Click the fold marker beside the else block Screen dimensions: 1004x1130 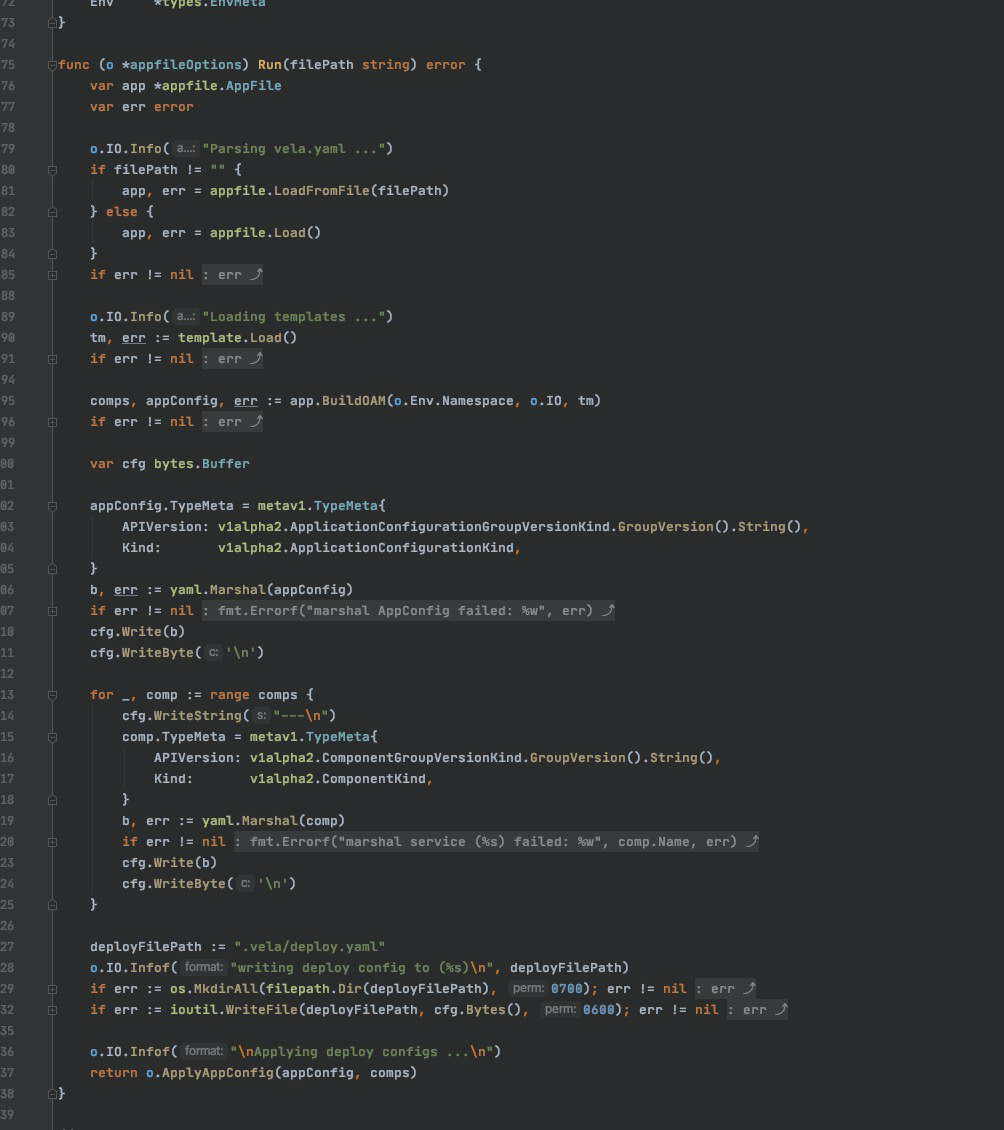click(50, 211)
